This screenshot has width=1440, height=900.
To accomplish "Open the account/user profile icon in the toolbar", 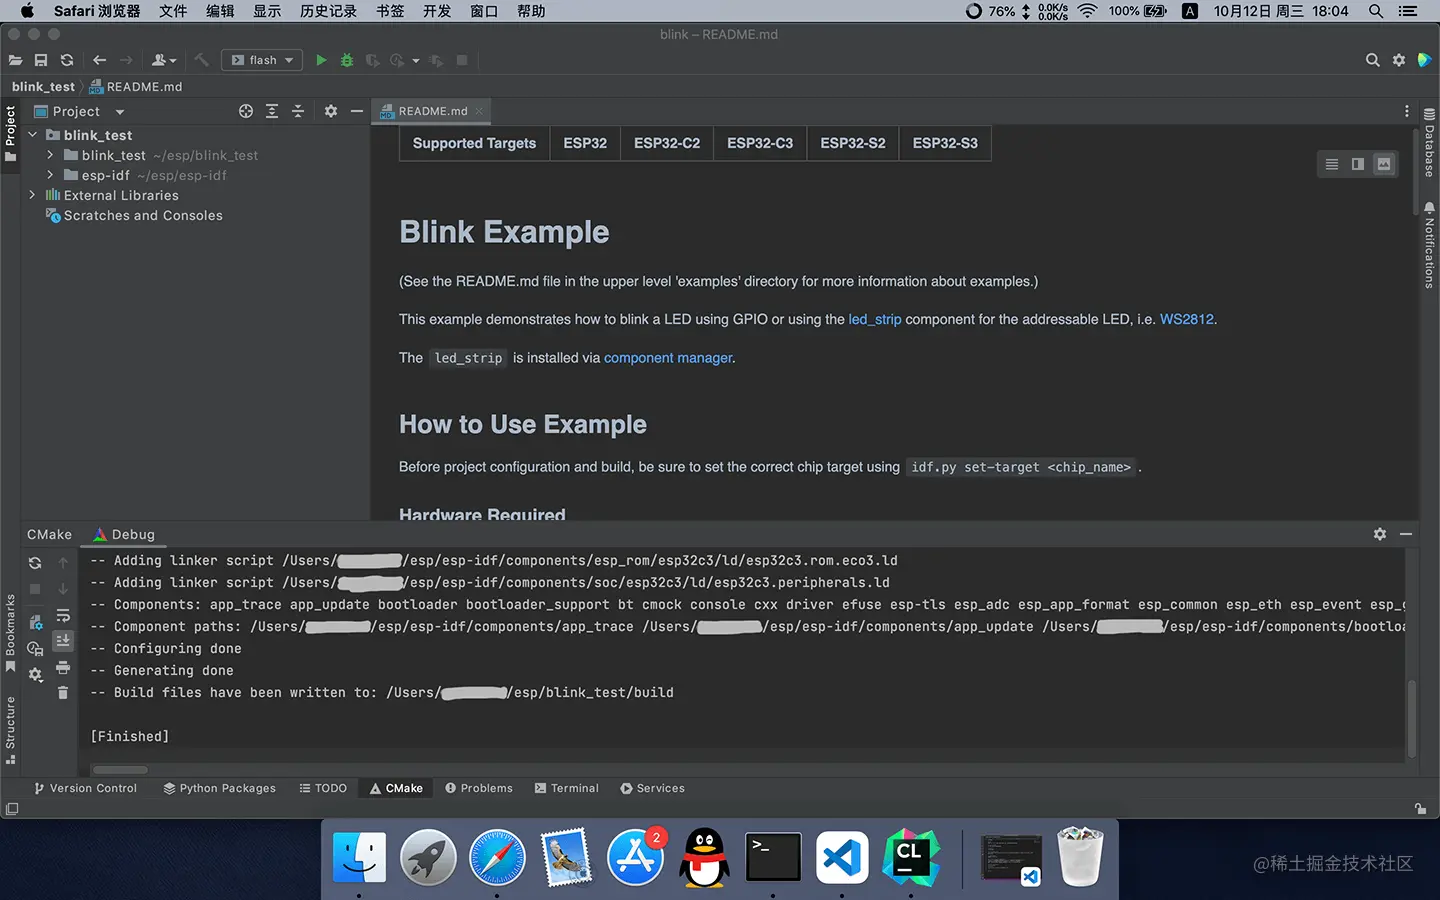I will coord(163,60).
